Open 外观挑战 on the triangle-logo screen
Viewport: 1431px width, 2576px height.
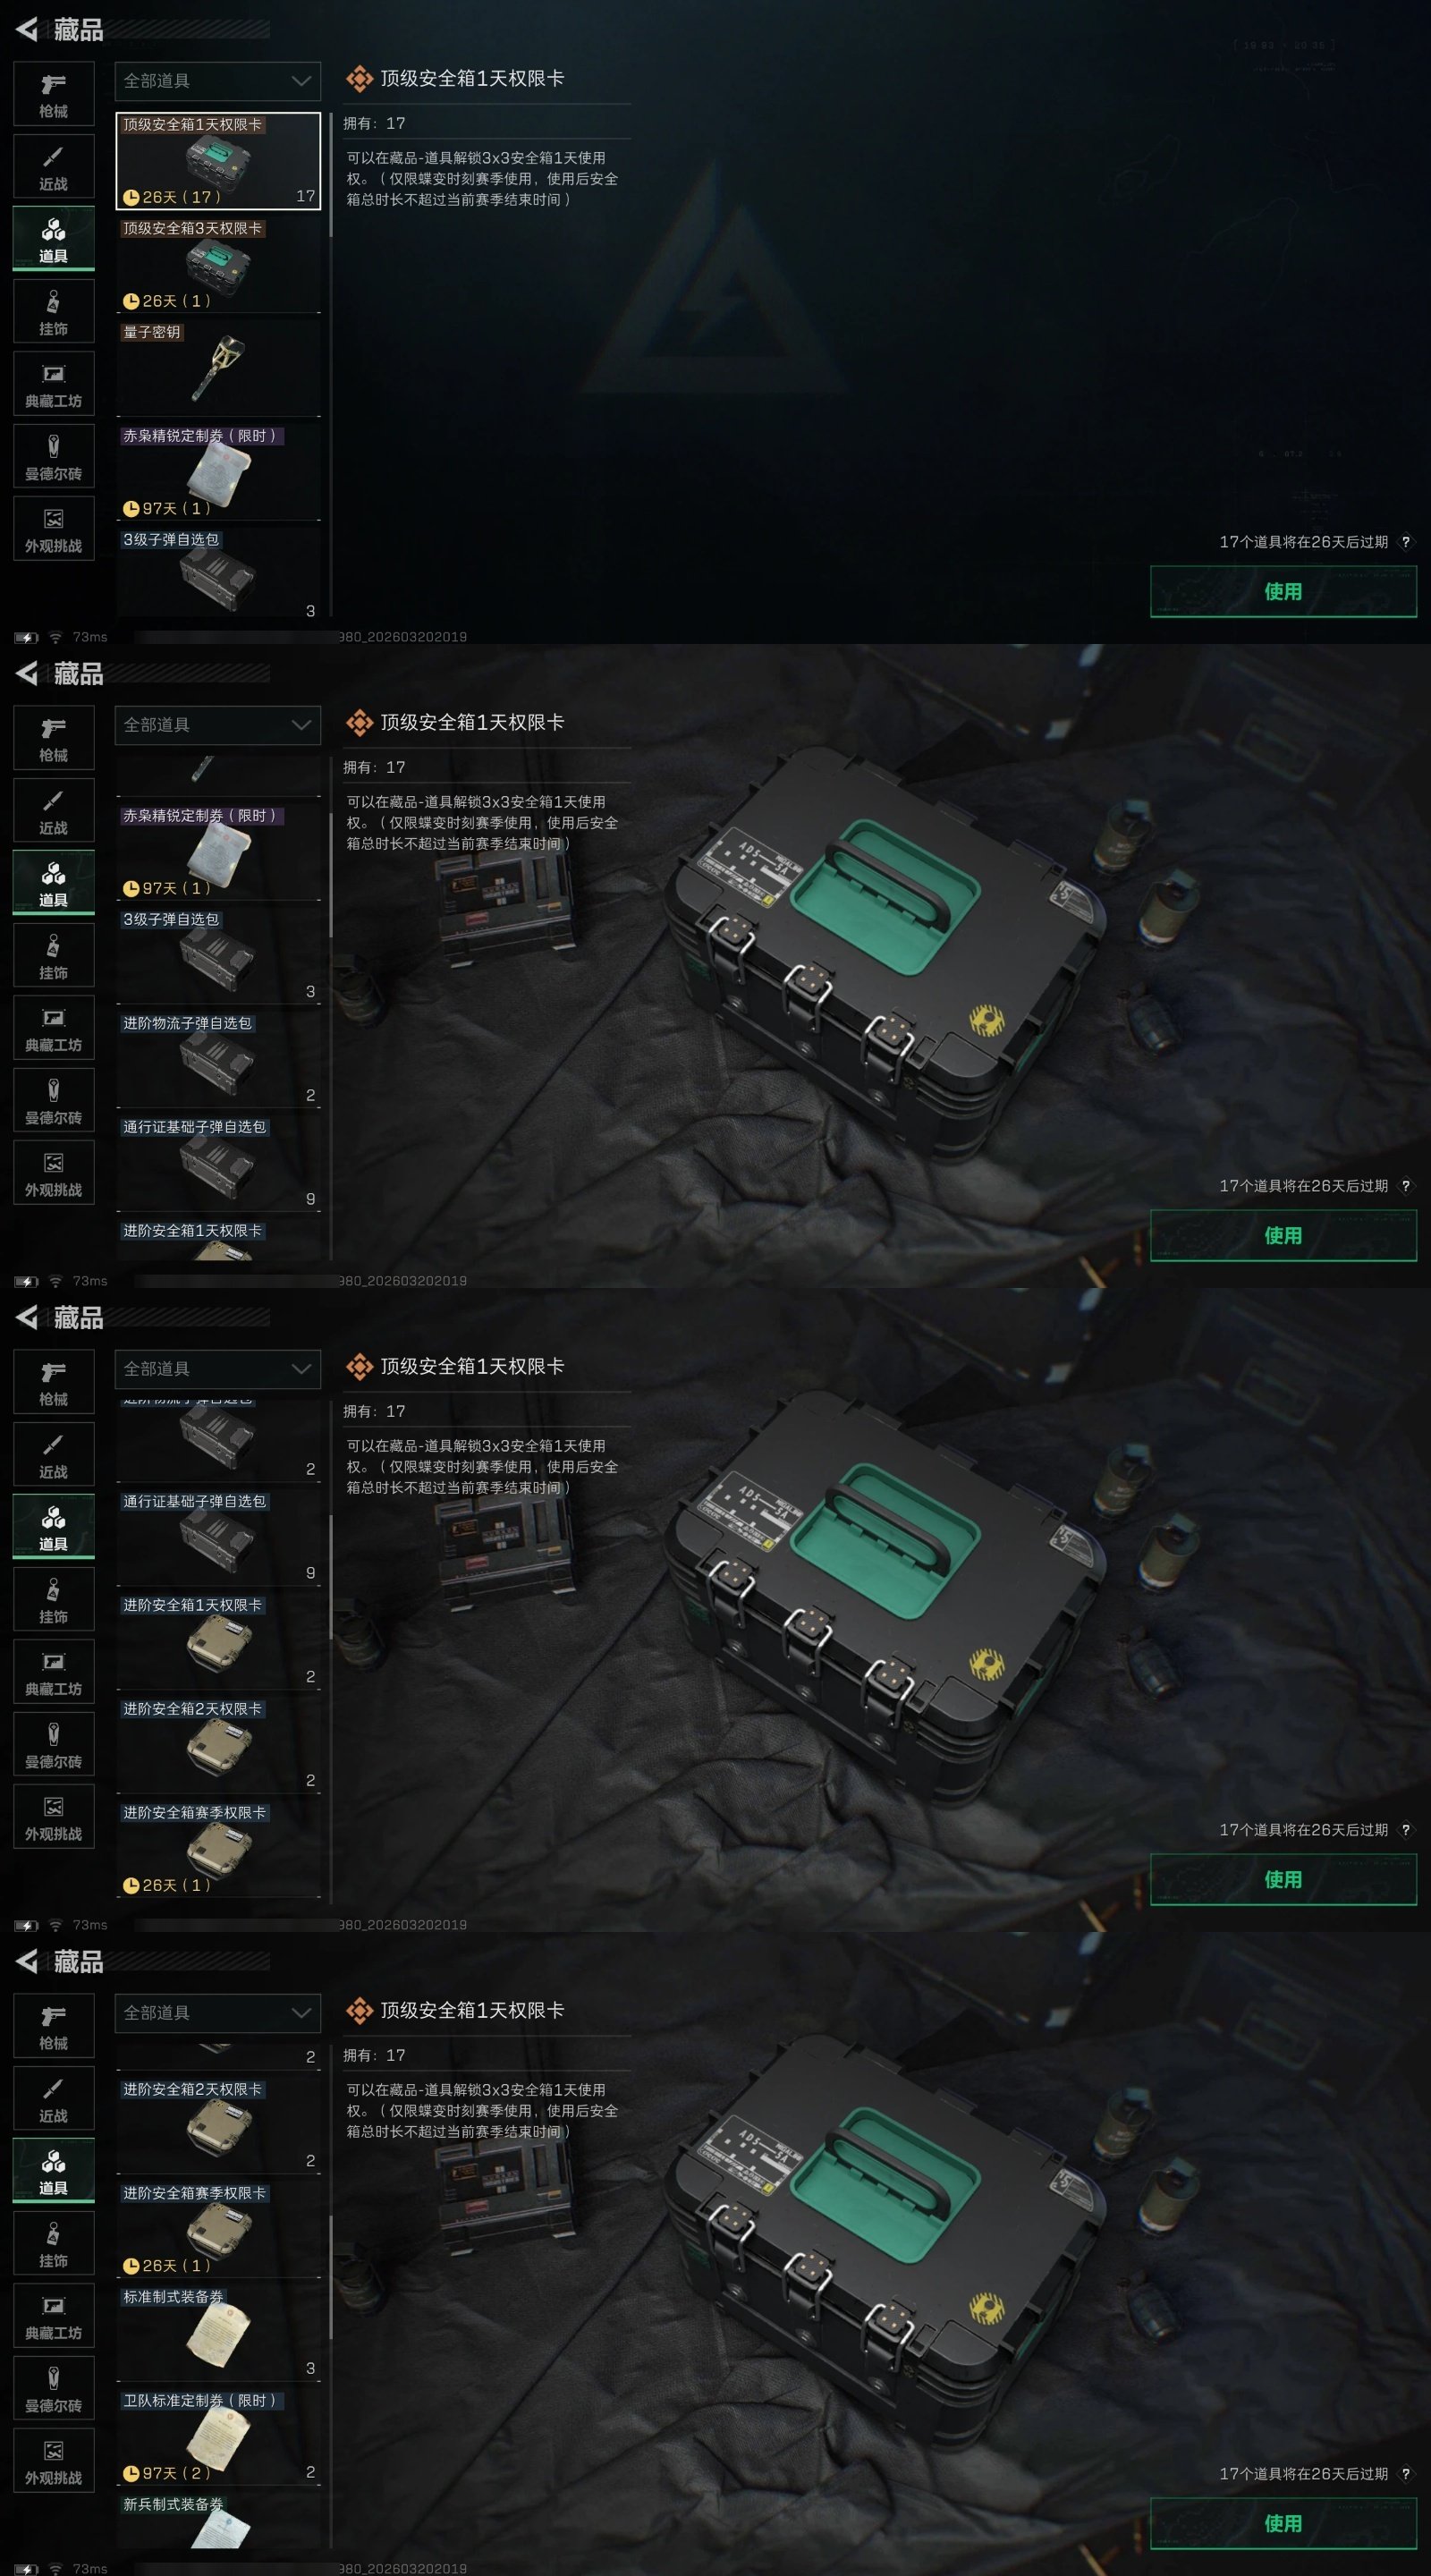54,529
